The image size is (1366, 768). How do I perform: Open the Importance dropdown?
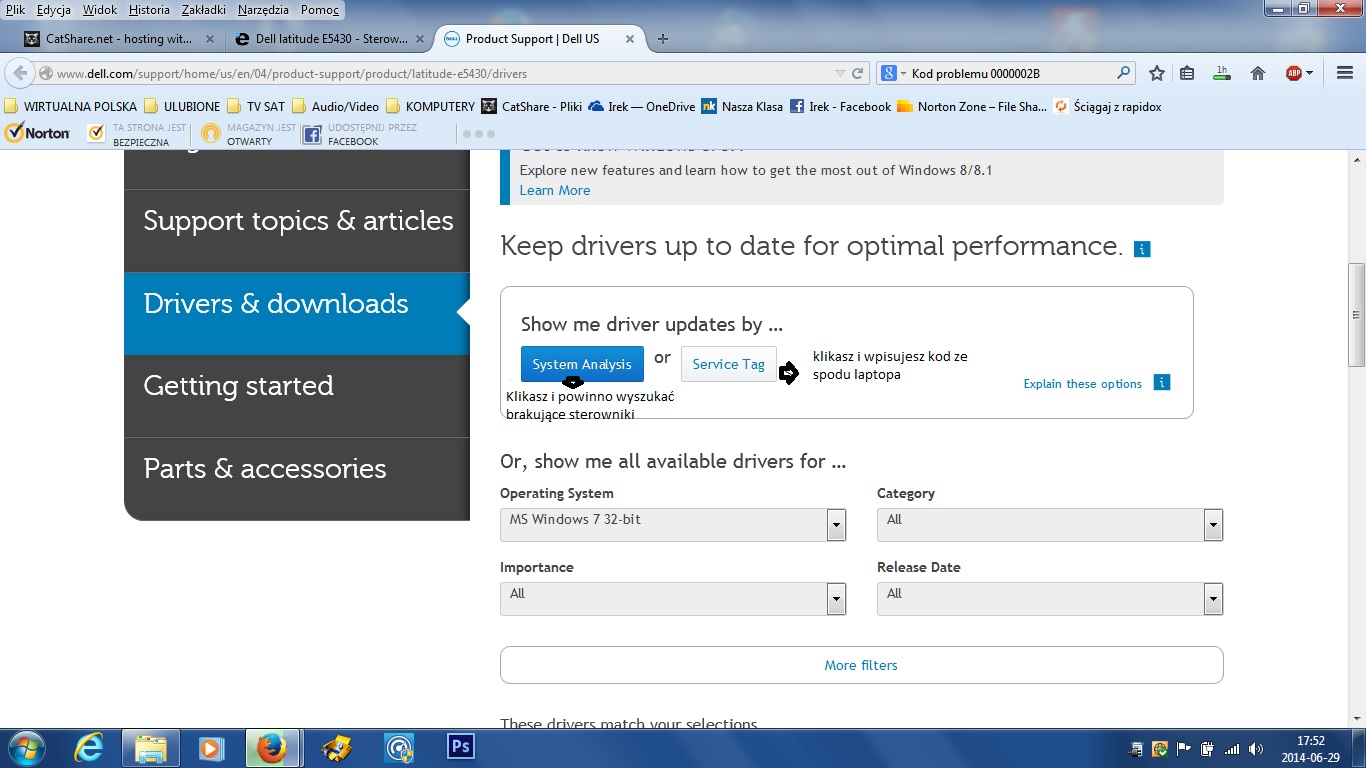coord(673,598)
